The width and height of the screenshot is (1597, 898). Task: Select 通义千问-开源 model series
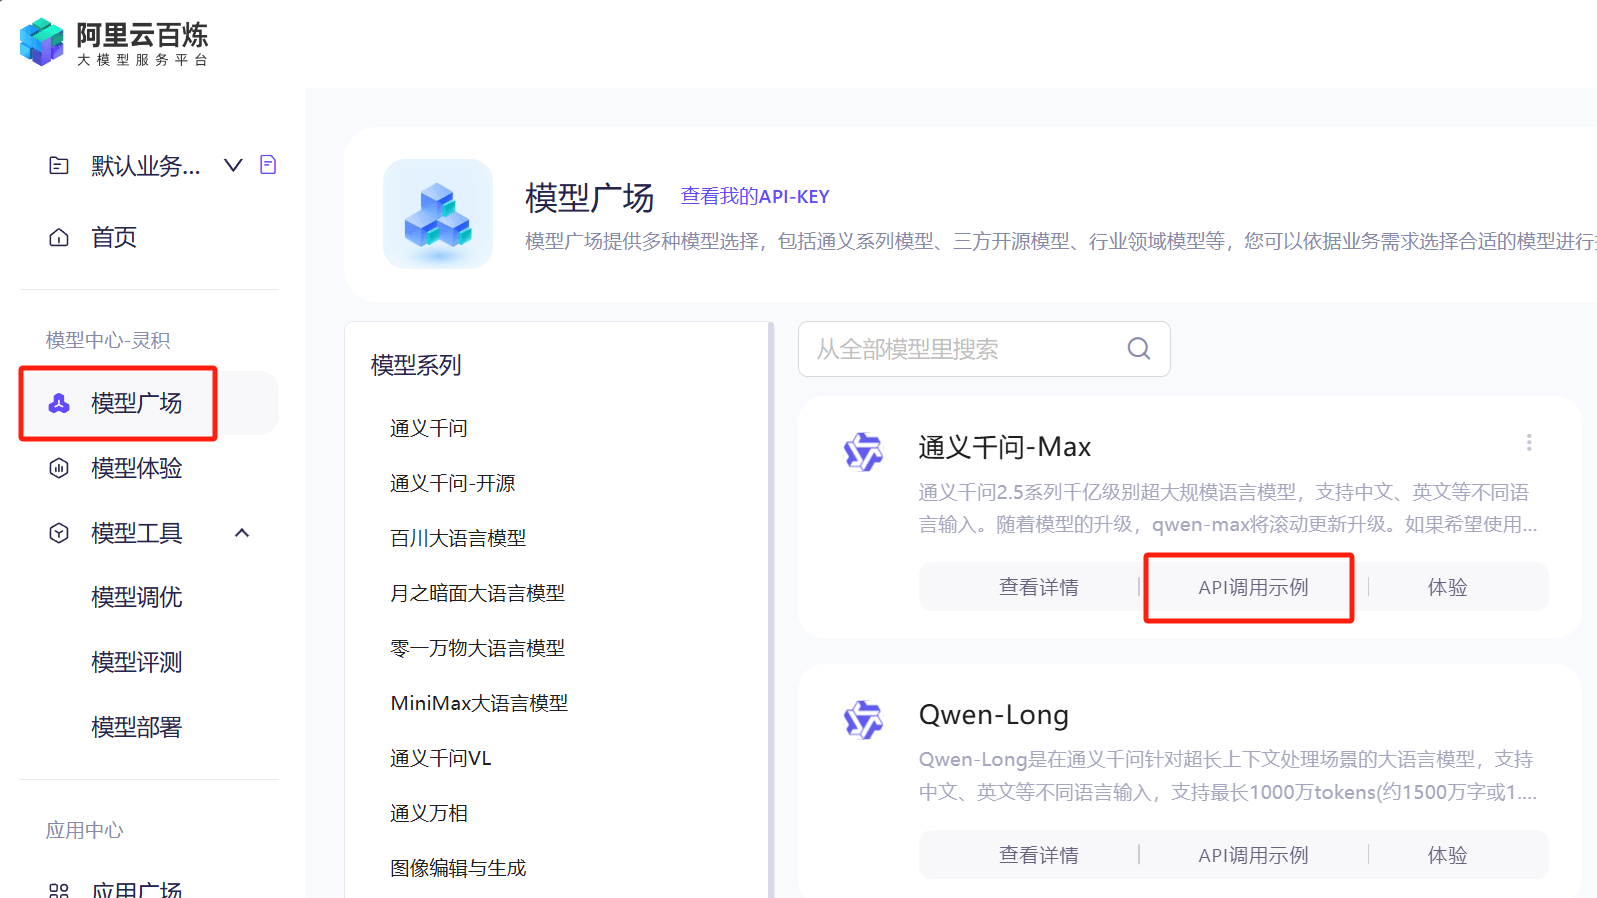tap(453, 483)
